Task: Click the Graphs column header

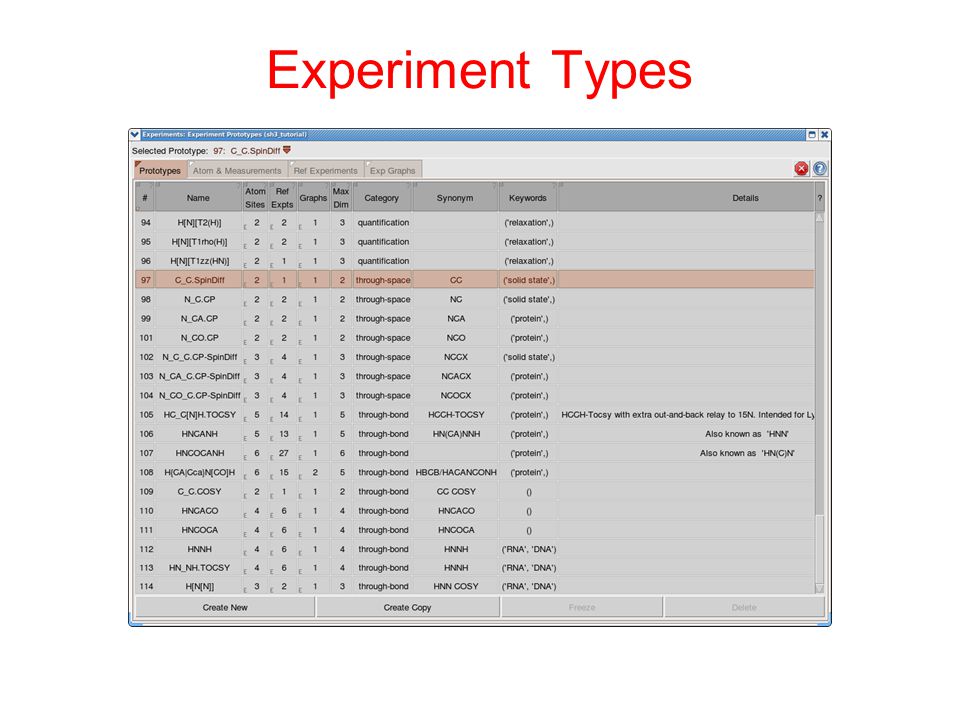Action: click(313, 198)
